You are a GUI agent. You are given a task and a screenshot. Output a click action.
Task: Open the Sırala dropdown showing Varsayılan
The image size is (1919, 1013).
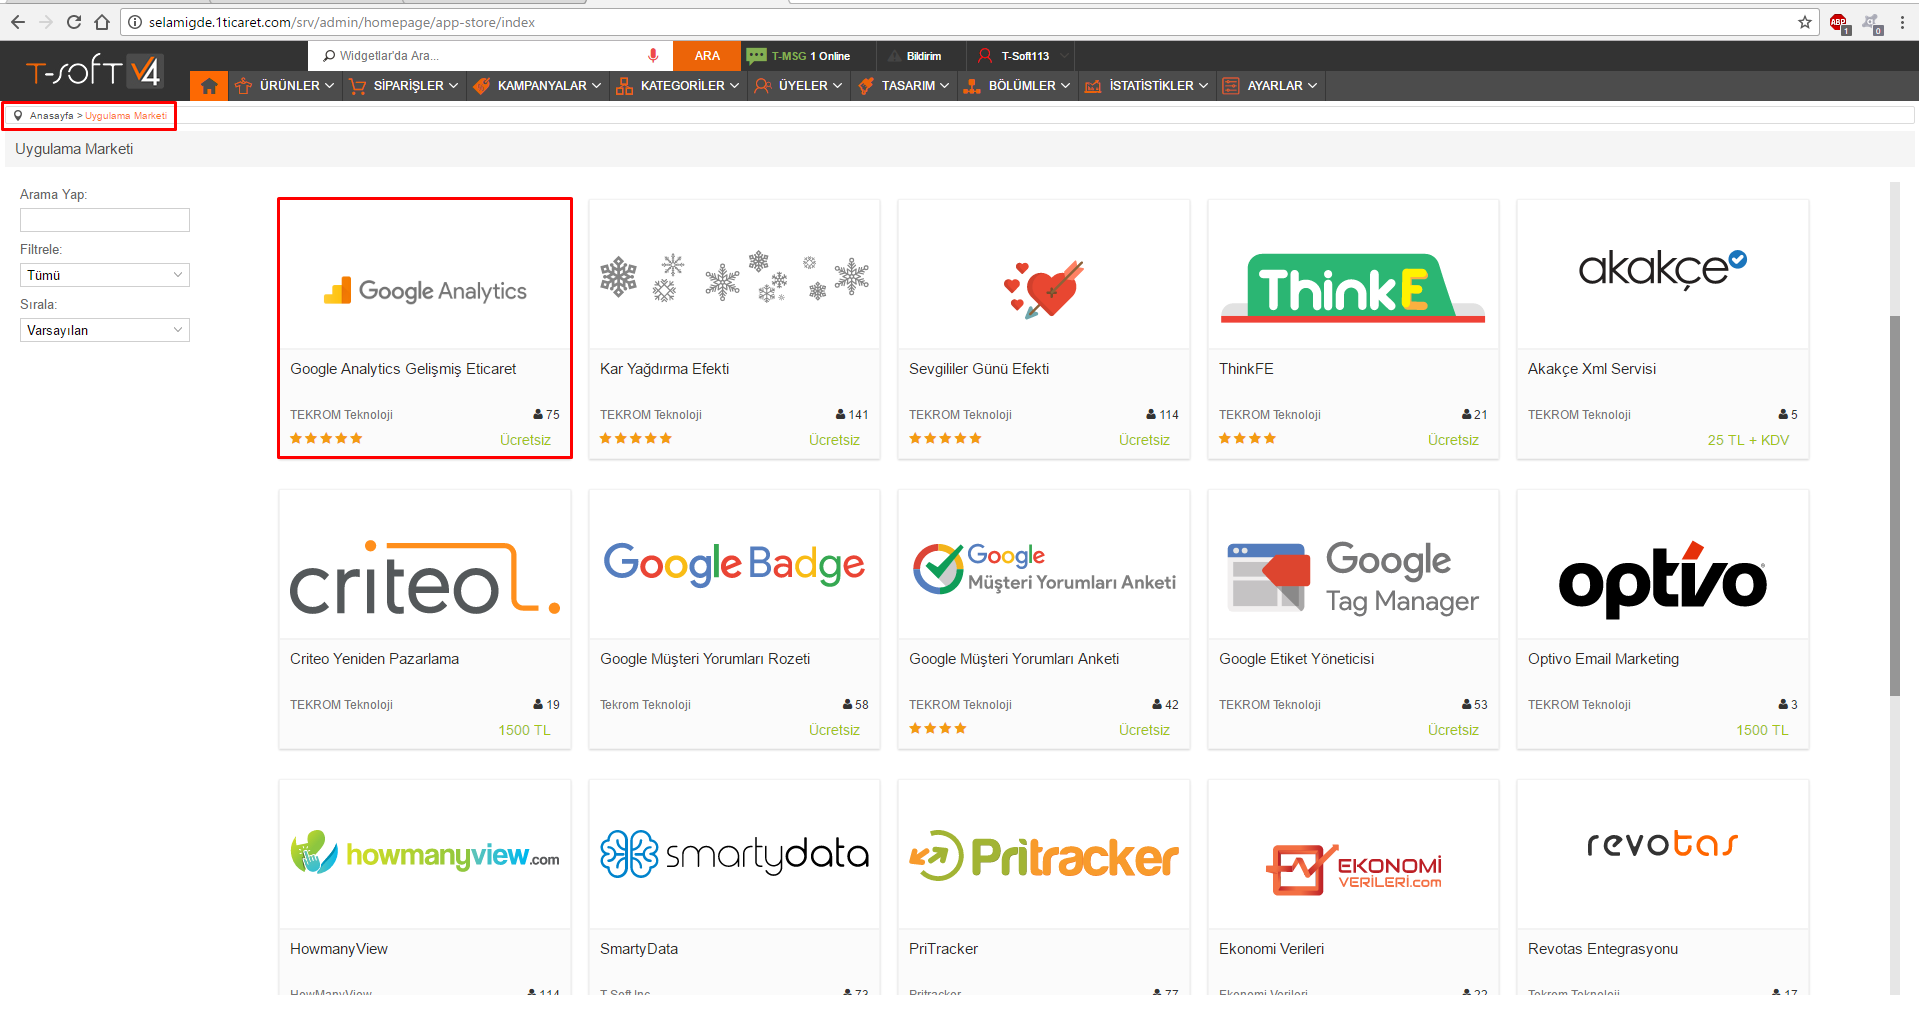tap(105, 330)
